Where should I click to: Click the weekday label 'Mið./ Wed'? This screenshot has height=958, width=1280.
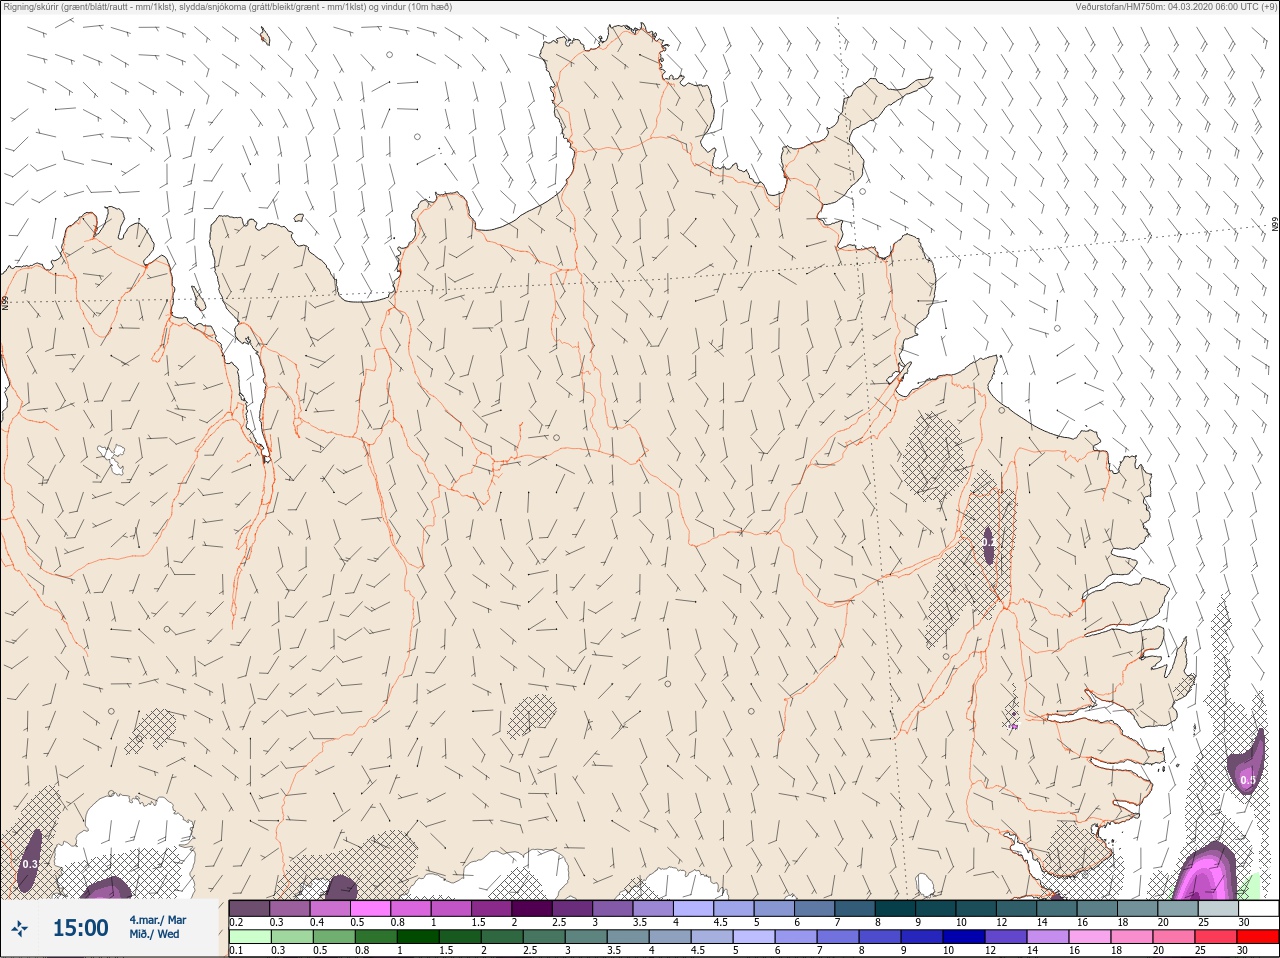pyautogui.click(x=154, y=934)
